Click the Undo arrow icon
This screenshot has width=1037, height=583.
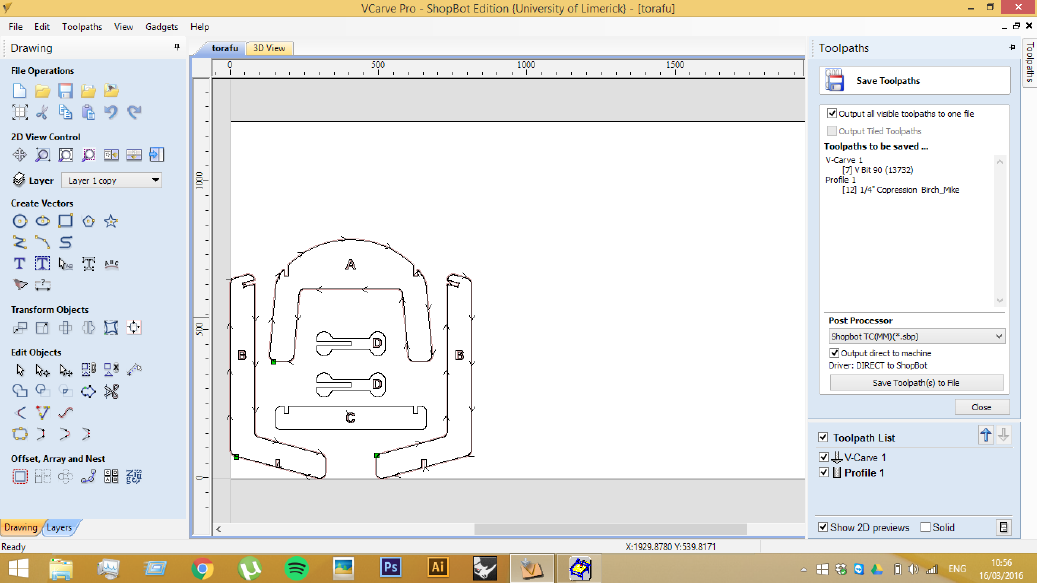click(111, 112)
